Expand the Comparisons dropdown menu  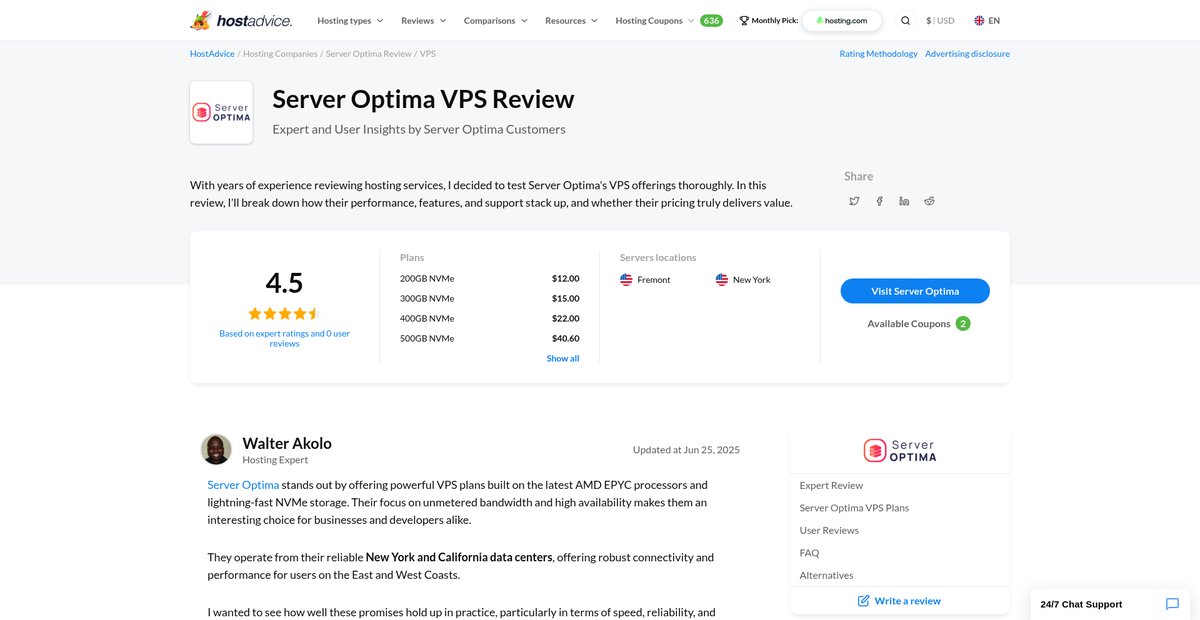point(496,20)
